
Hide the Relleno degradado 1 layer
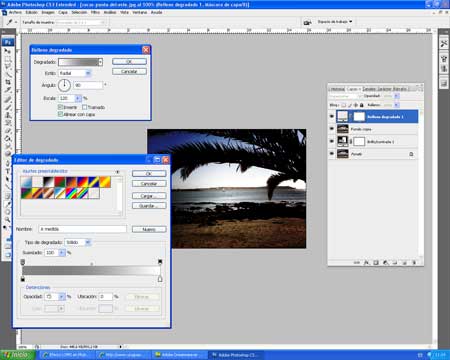point(332,117)
